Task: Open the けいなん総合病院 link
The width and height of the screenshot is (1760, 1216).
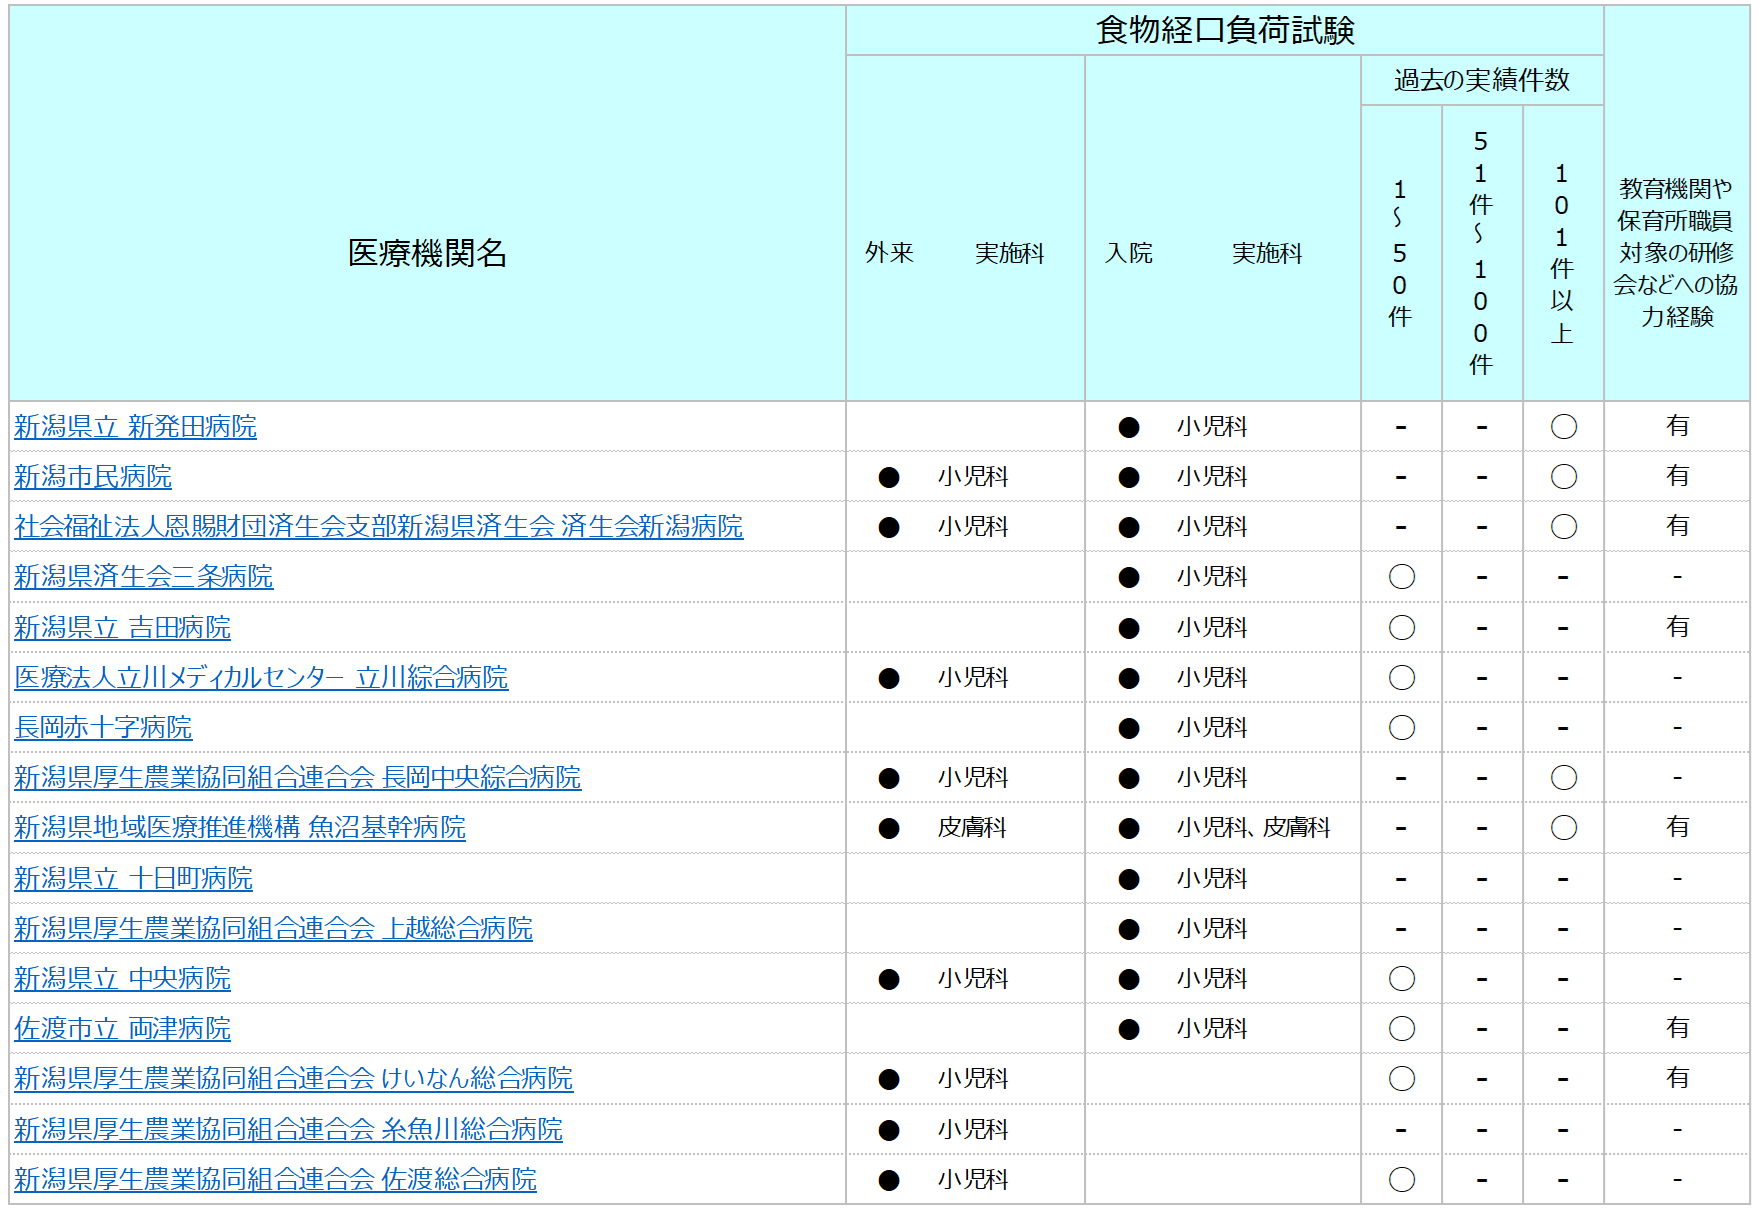Action: (293, 1079)
